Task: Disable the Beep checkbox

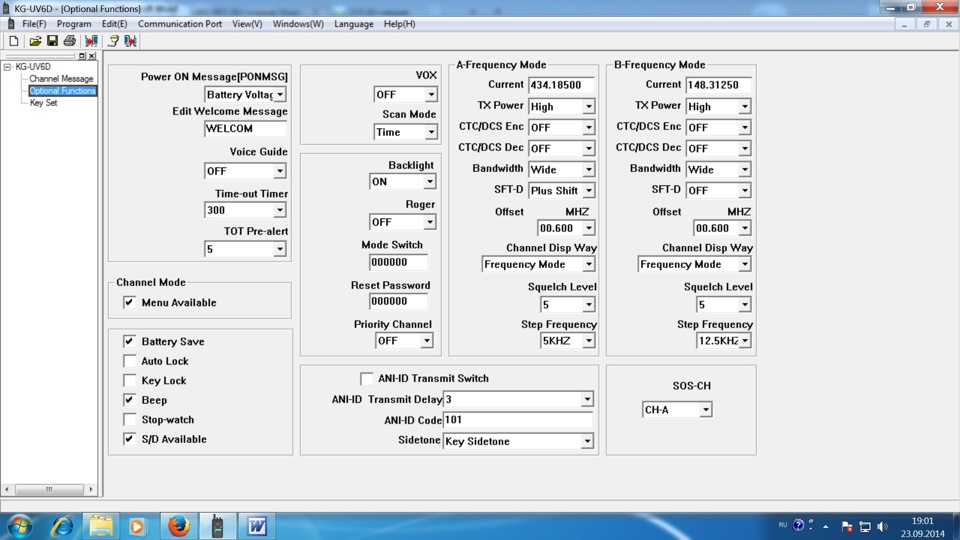Action: pos(129,400)
